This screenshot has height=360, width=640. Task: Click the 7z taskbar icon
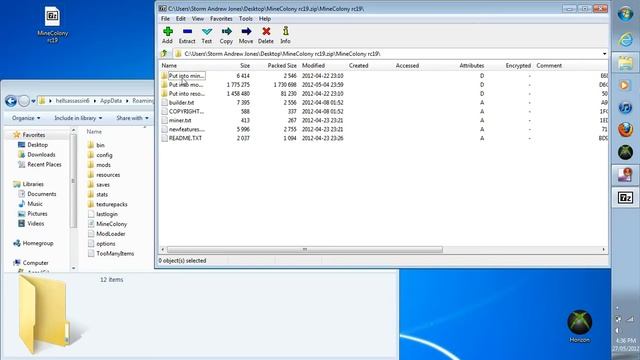(x=625, y=198)
